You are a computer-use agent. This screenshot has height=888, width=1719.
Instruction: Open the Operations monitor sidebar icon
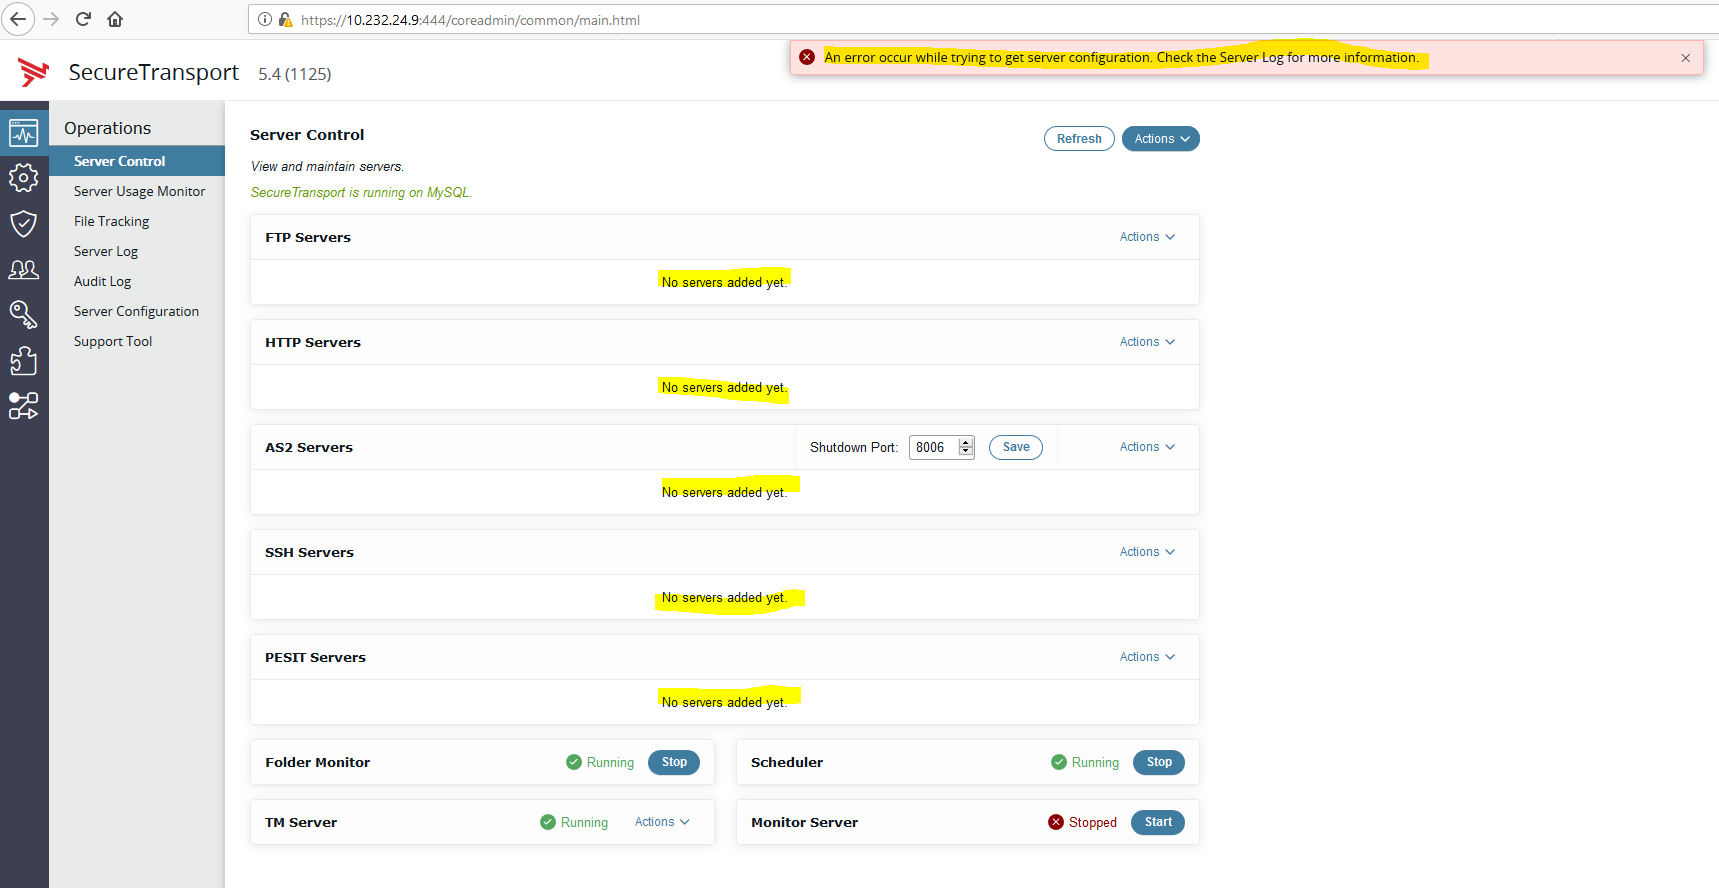coord(24,133)
